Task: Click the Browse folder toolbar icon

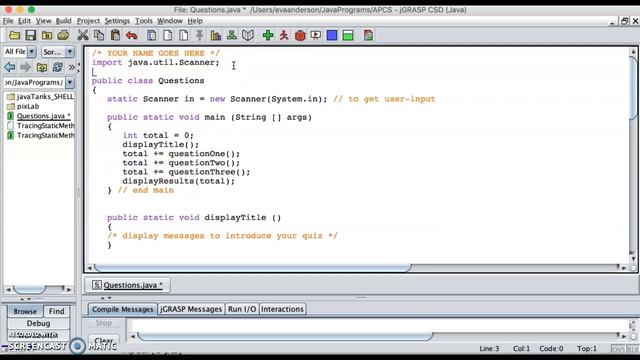Action: [47, 36]
